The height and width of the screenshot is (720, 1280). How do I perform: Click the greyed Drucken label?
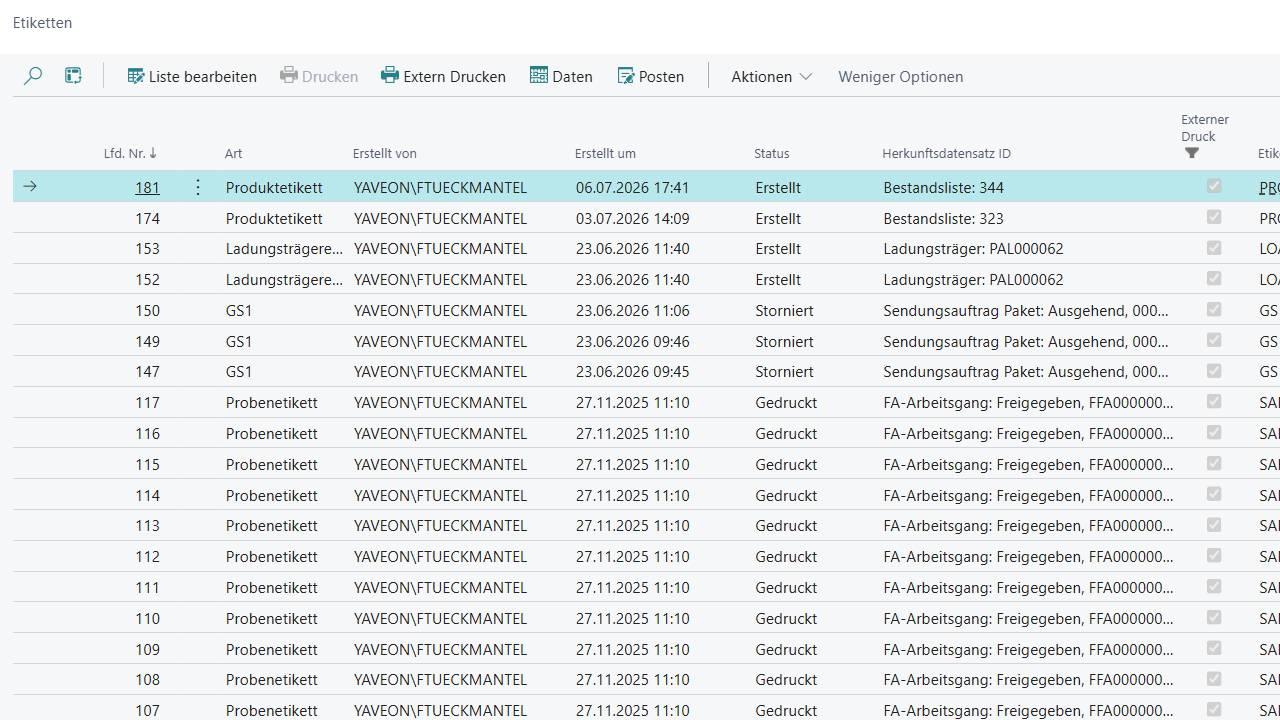330,76
